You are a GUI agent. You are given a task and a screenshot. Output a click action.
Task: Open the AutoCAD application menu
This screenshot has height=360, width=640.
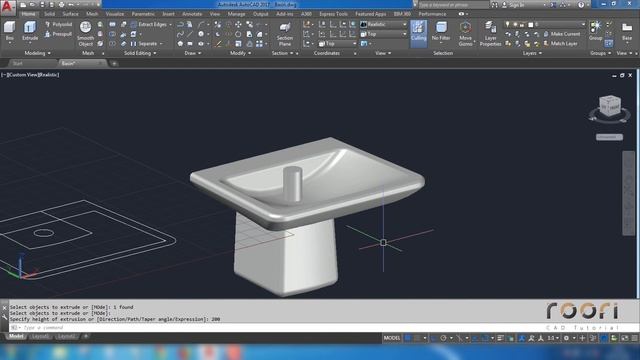click(8, 7)
